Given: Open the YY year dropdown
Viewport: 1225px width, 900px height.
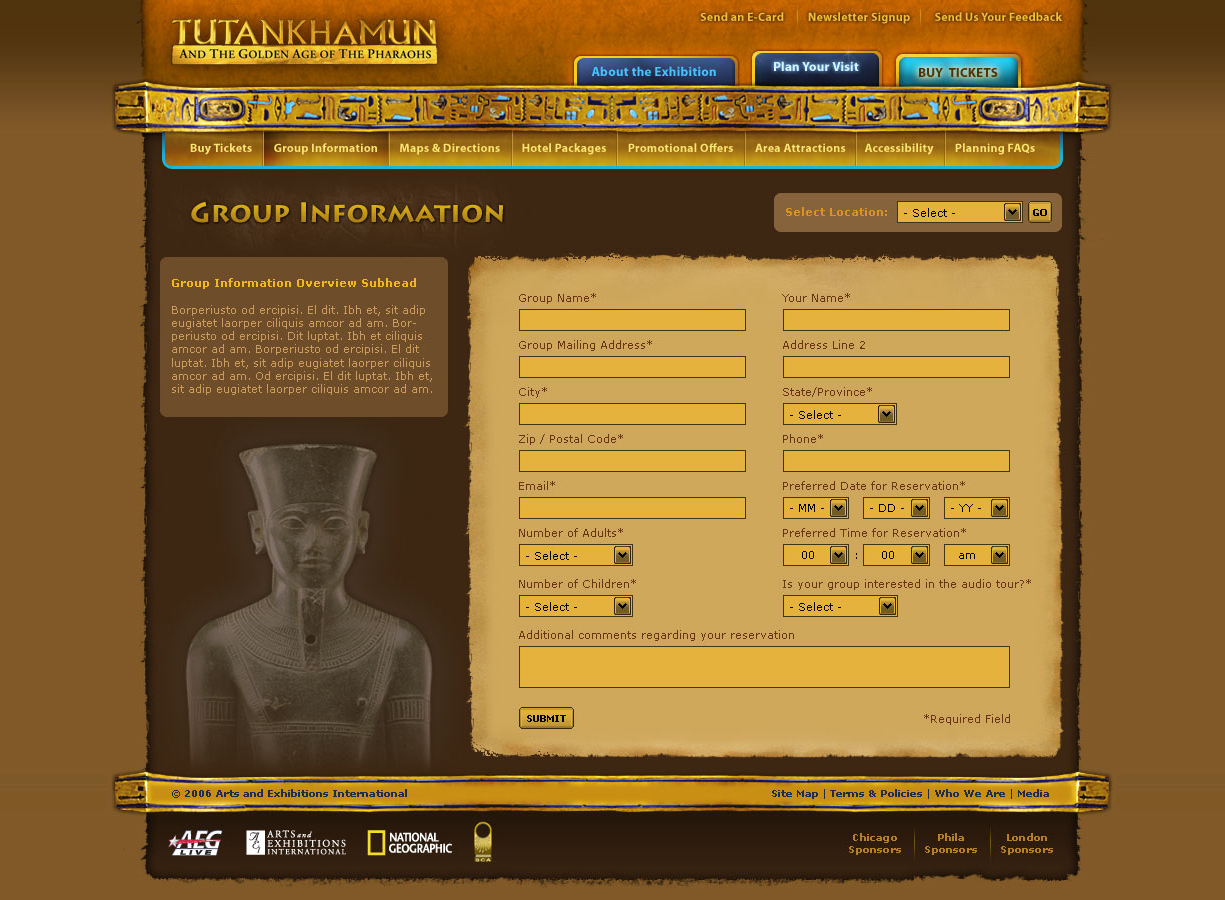Looking at the screenshot, I should pyautogui.click(x=977, y=508).
